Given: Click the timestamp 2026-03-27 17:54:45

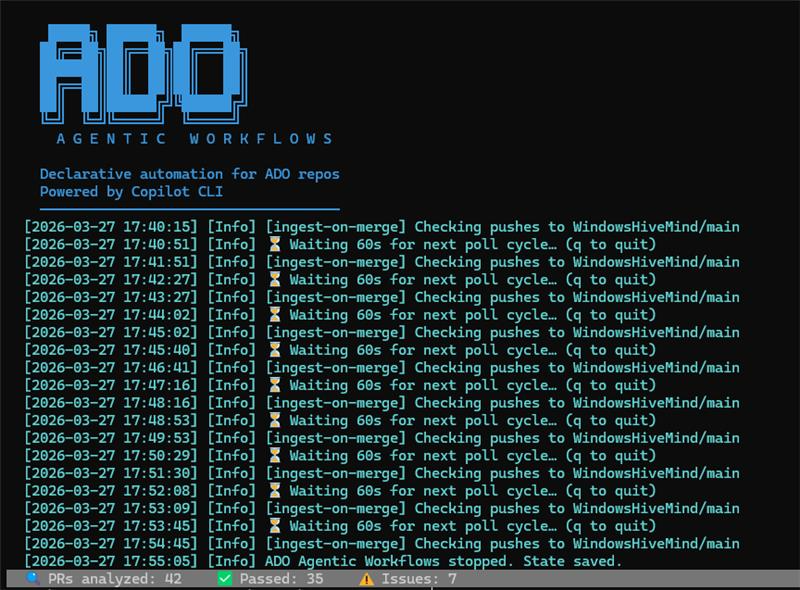Looking at the screenshot, I should (111, 544).
